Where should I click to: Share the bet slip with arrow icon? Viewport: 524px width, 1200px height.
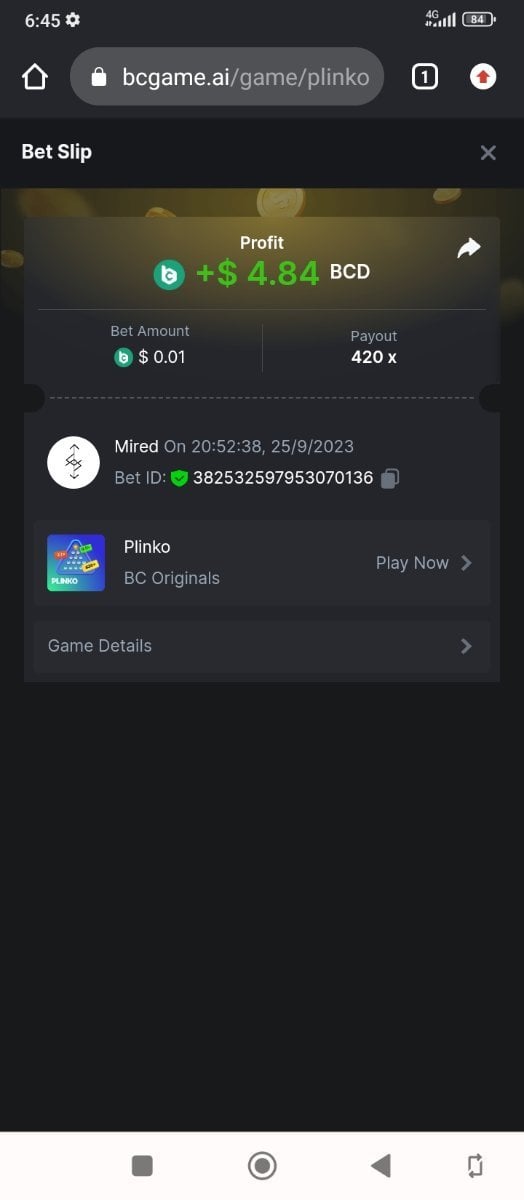(469, 249)
